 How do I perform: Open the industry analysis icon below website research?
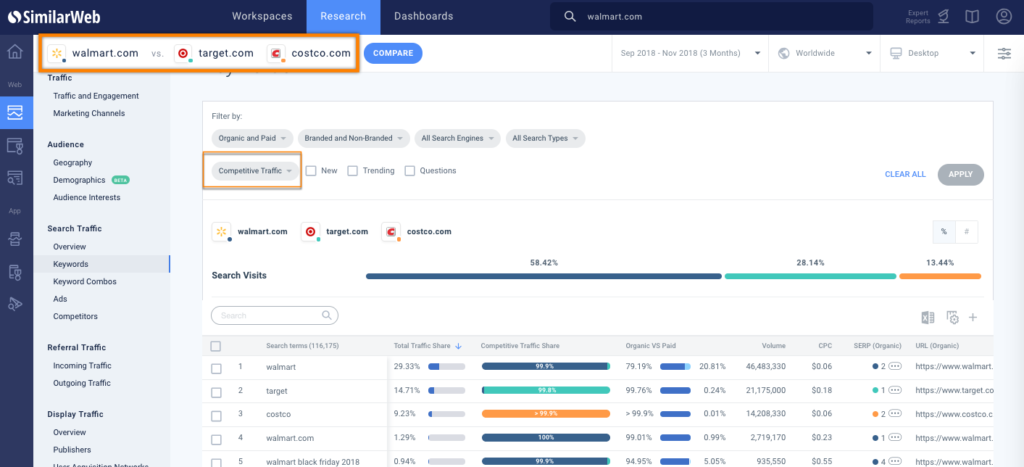(x=16, y=145)
